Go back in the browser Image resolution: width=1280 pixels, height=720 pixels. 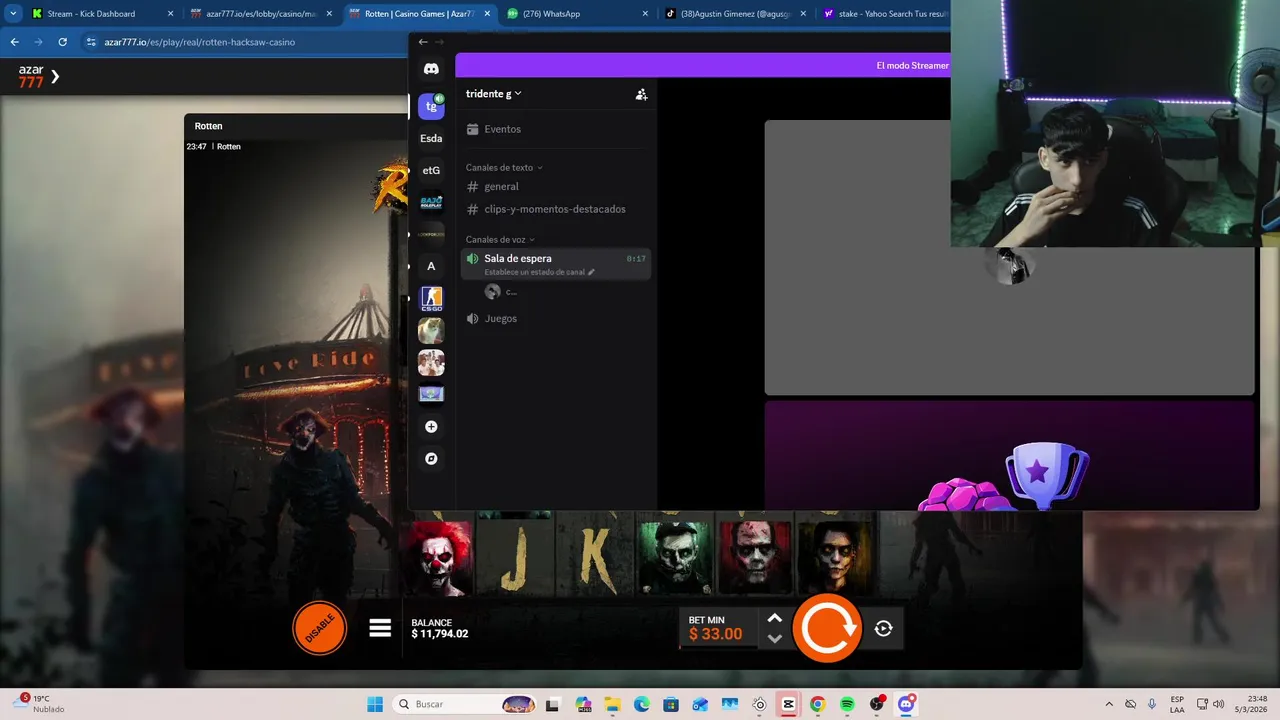coord(14,42)
